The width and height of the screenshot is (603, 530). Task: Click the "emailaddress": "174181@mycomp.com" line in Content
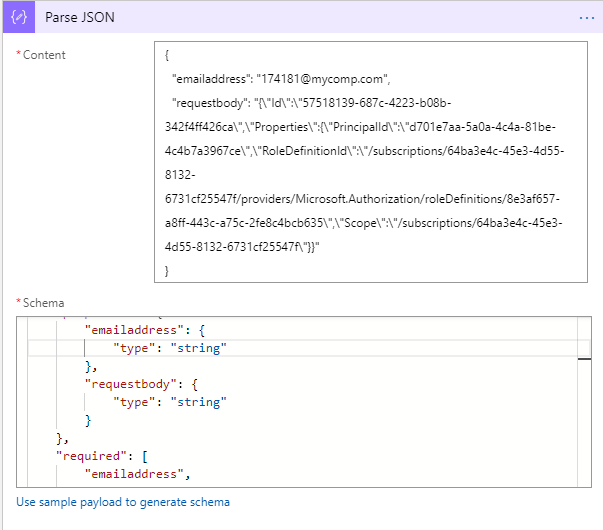point(281,79)
